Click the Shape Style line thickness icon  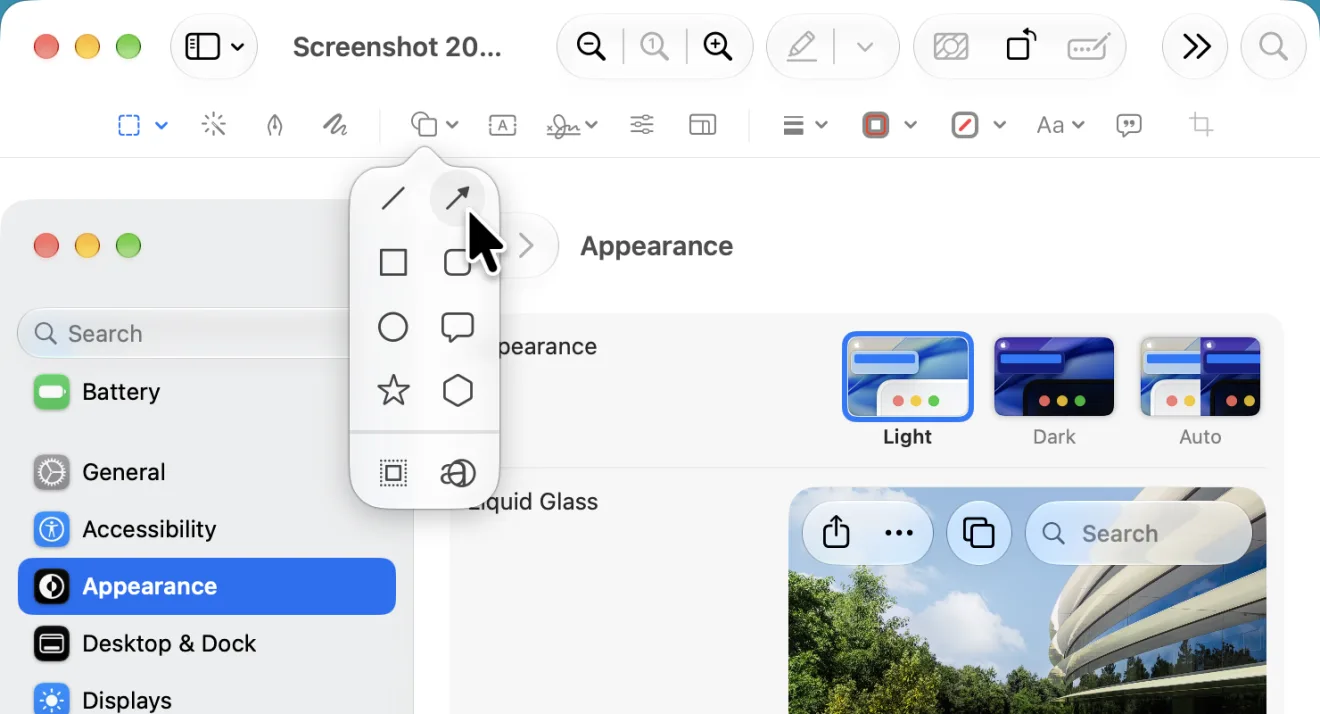tap(793, 125)
